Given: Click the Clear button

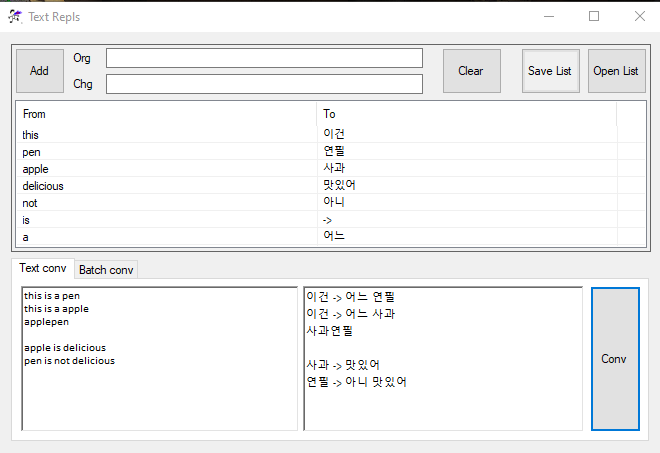Looking at the screenshot, I should pyautogui.click(x=471, y=71).
